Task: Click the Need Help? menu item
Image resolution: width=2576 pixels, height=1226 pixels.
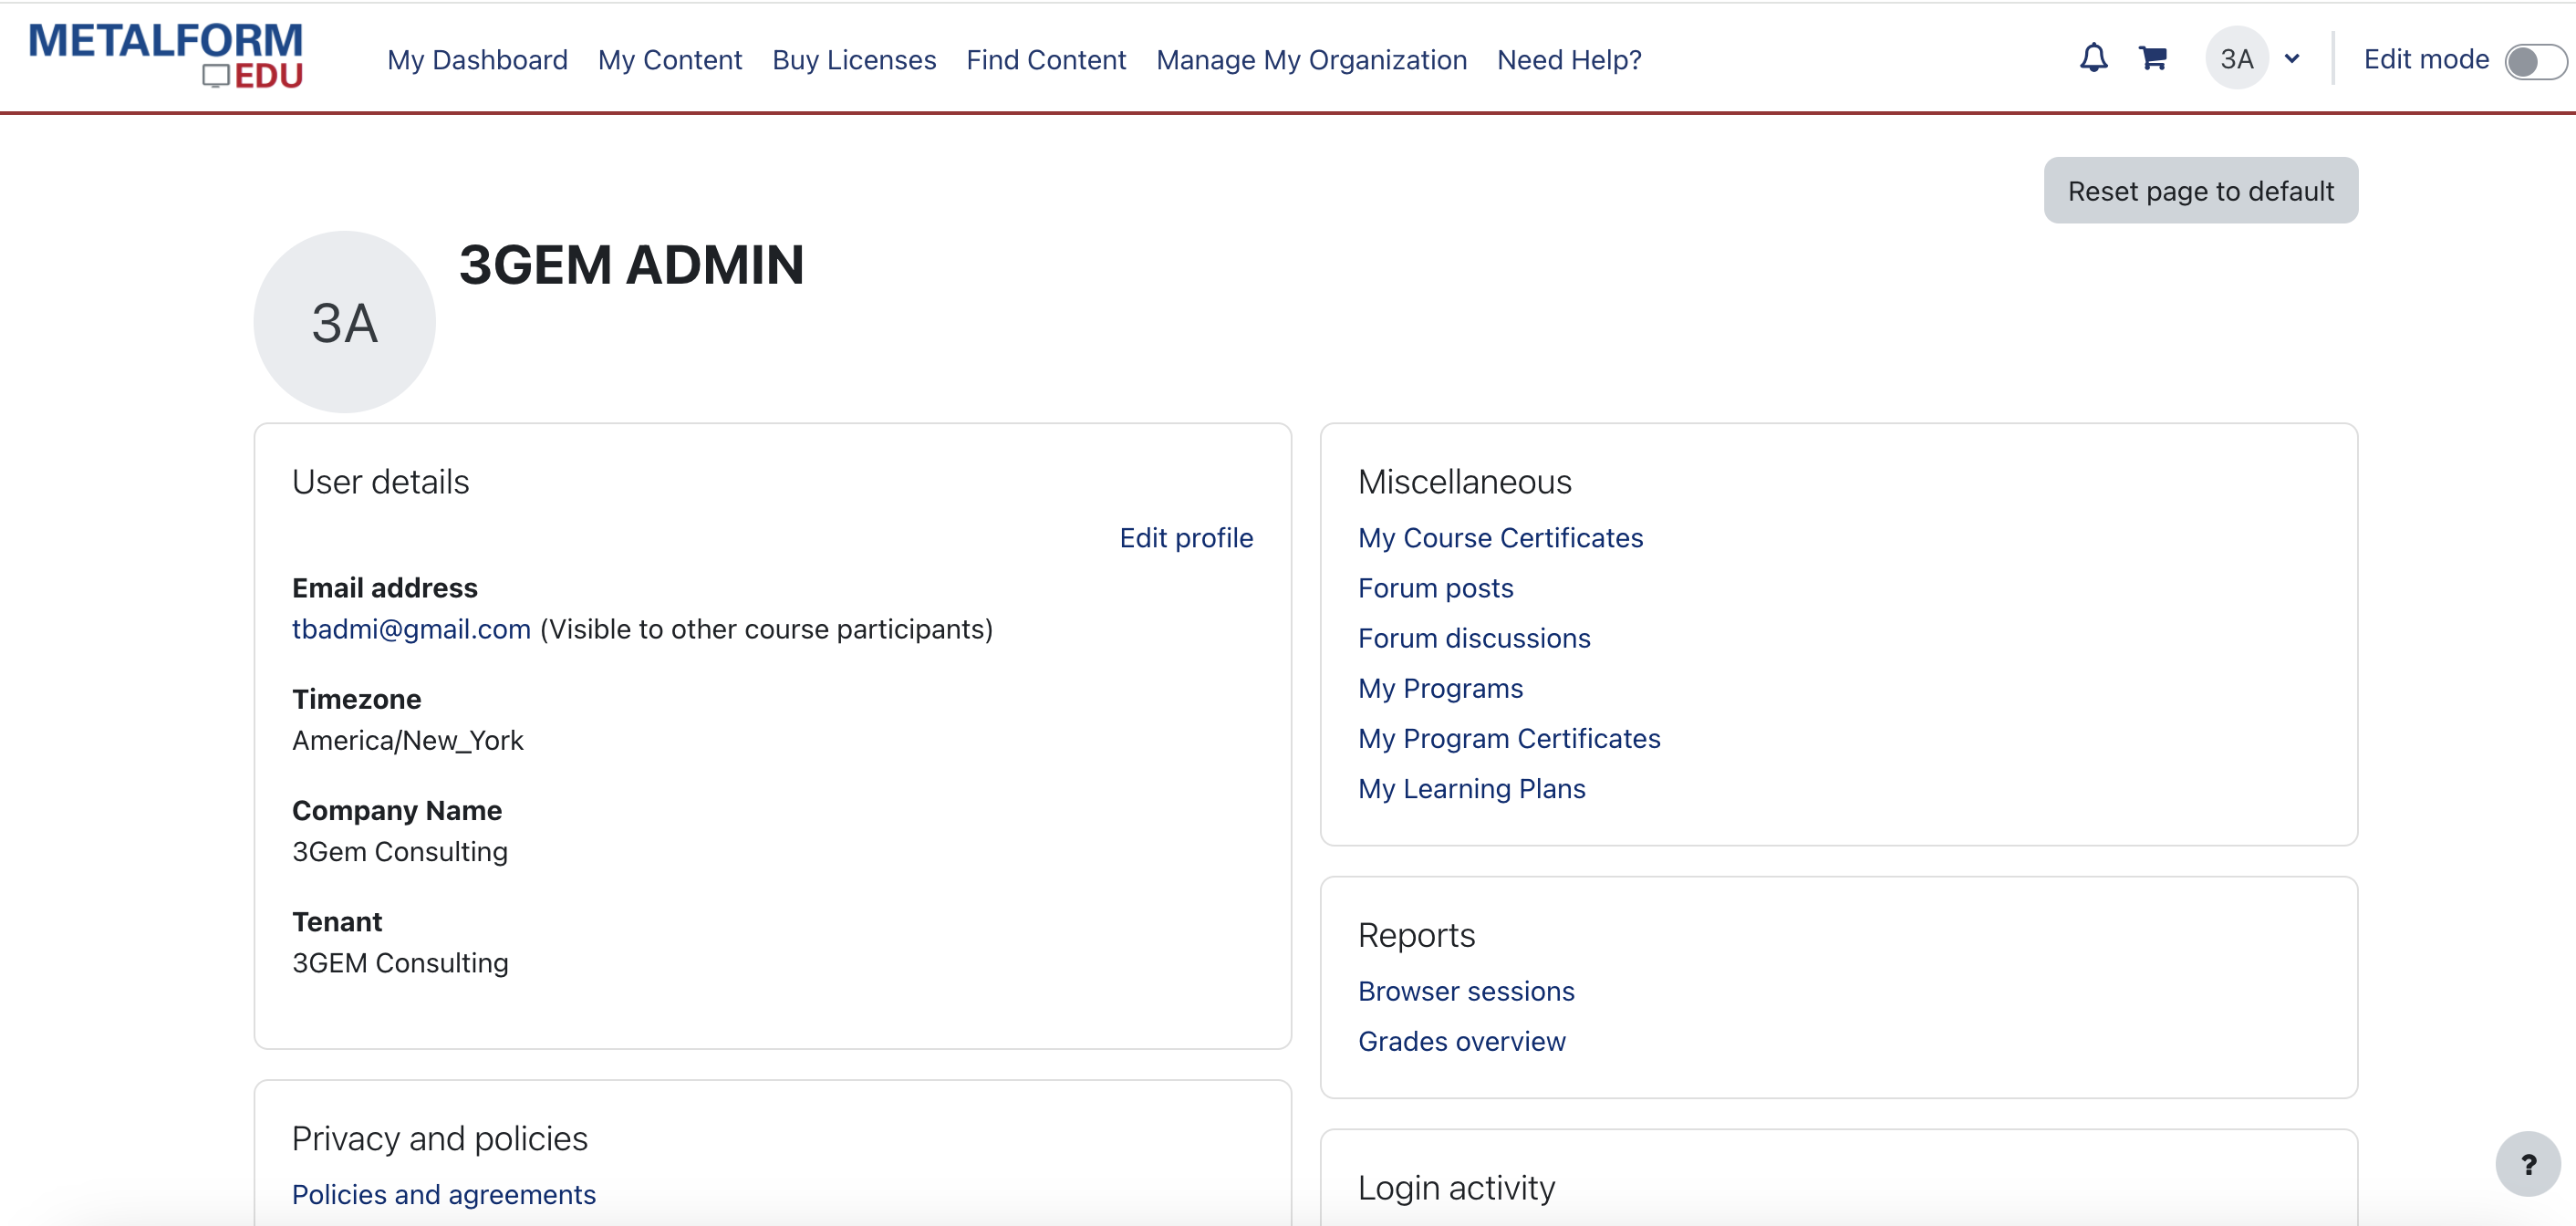Action: [1568, 60]
